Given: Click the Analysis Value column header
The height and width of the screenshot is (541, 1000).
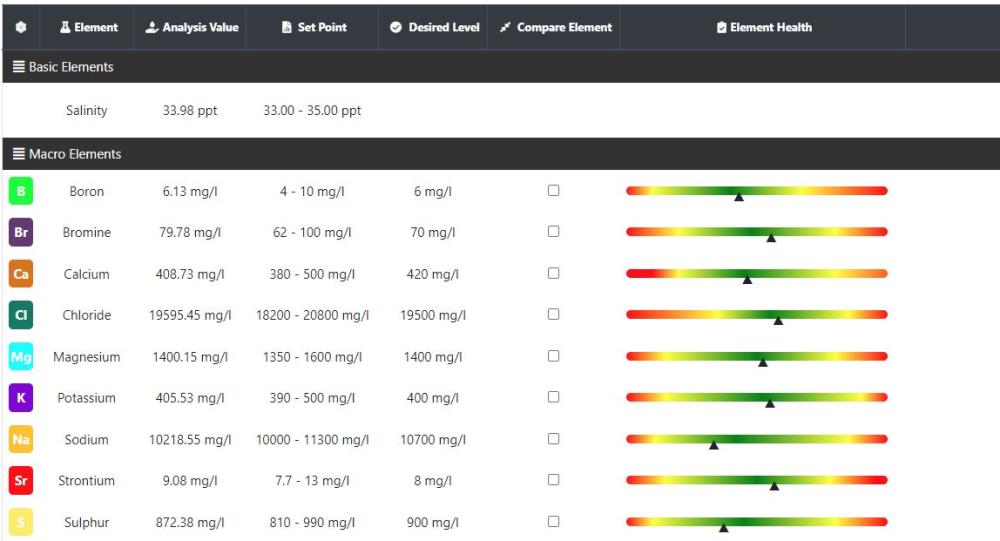Looking at the screenshot, I should 192,28.
